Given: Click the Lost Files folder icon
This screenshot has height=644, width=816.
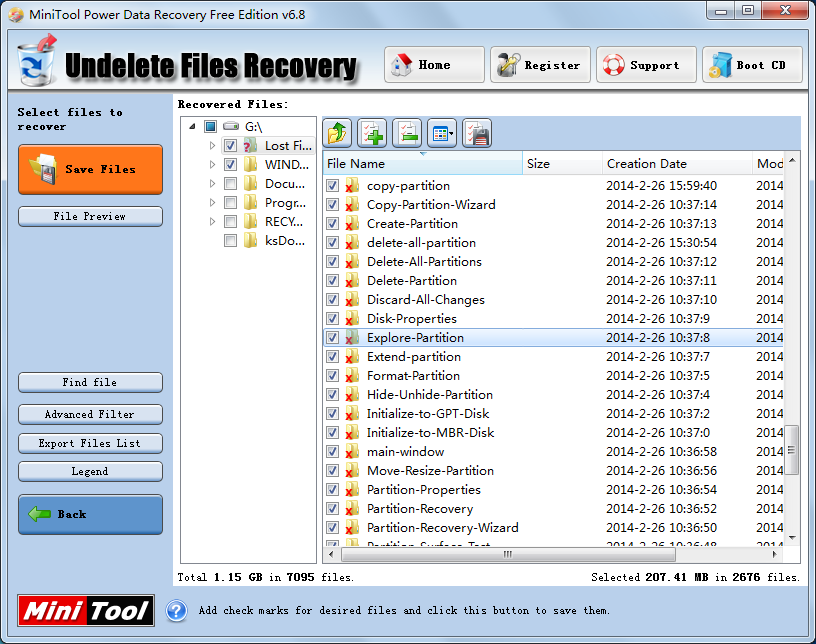Looking at the screenshot, I should 250,145.
